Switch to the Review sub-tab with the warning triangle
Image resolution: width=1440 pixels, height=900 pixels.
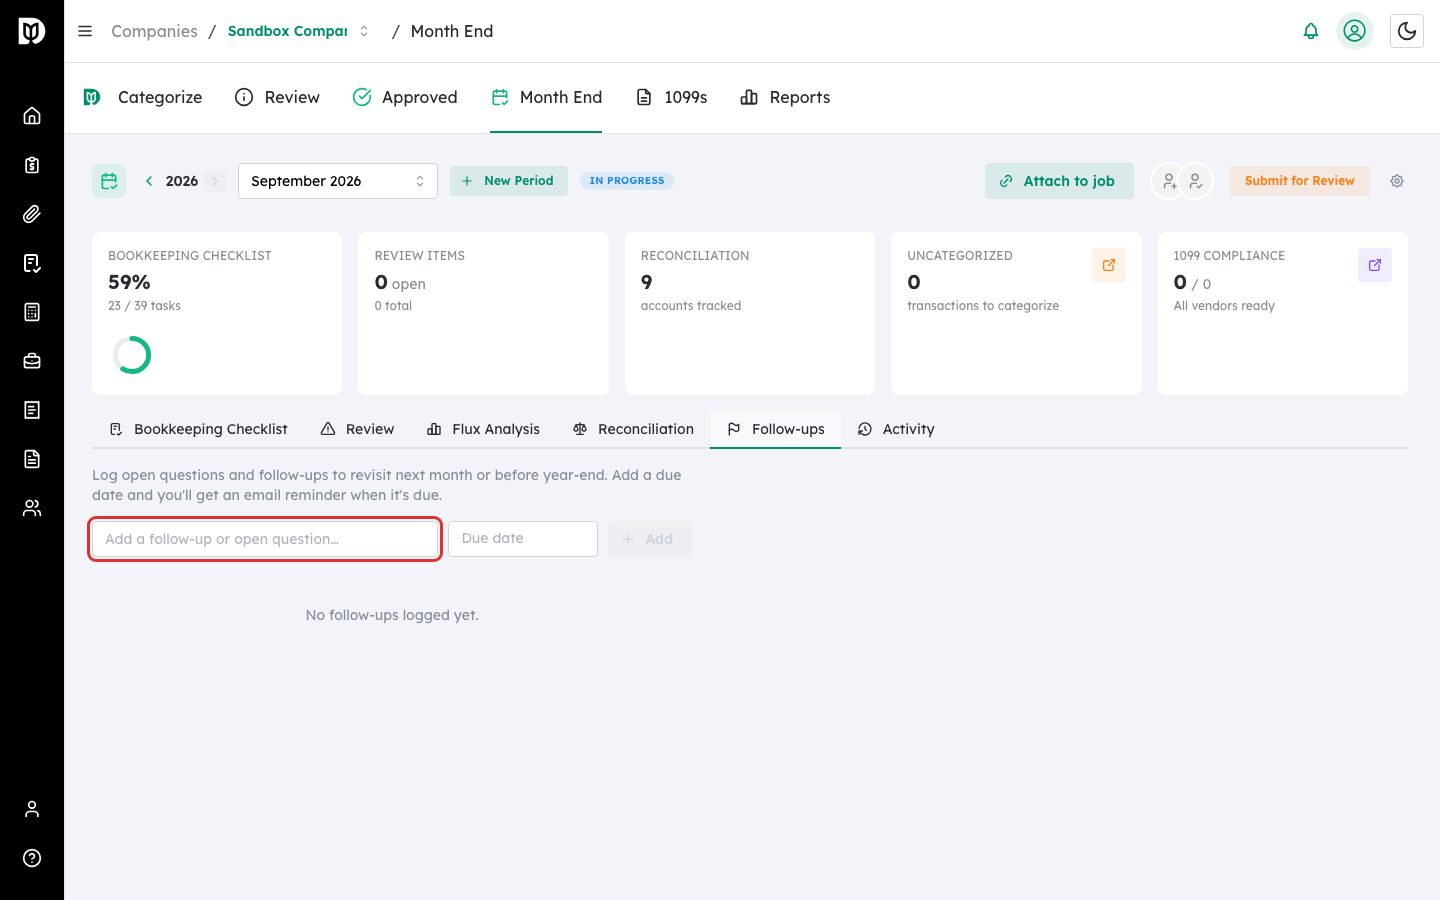(357, 429)
